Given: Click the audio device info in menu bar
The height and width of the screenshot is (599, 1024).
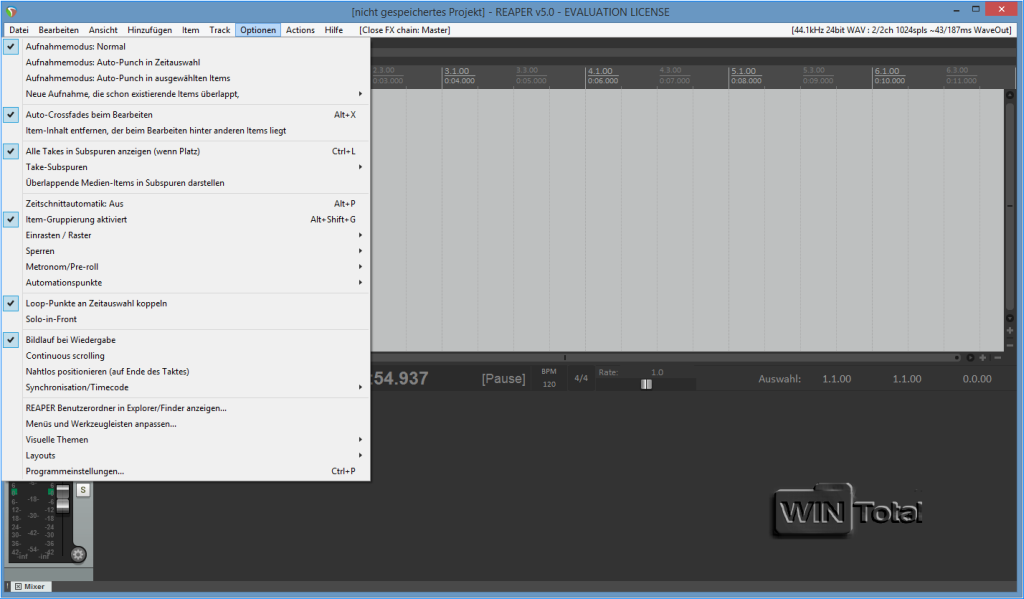Looking at the screenshot, I should click(901, 30).
